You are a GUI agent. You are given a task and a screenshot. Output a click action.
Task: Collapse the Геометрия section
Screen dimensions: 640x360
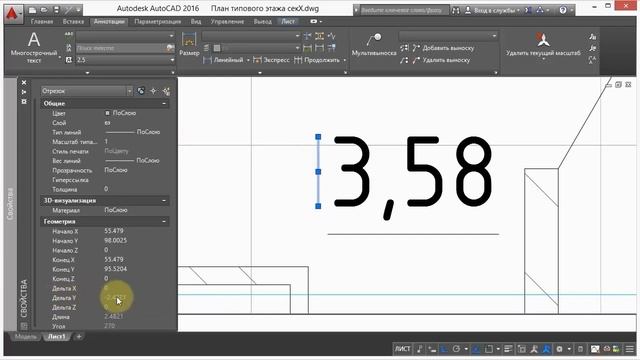(164, 222)
